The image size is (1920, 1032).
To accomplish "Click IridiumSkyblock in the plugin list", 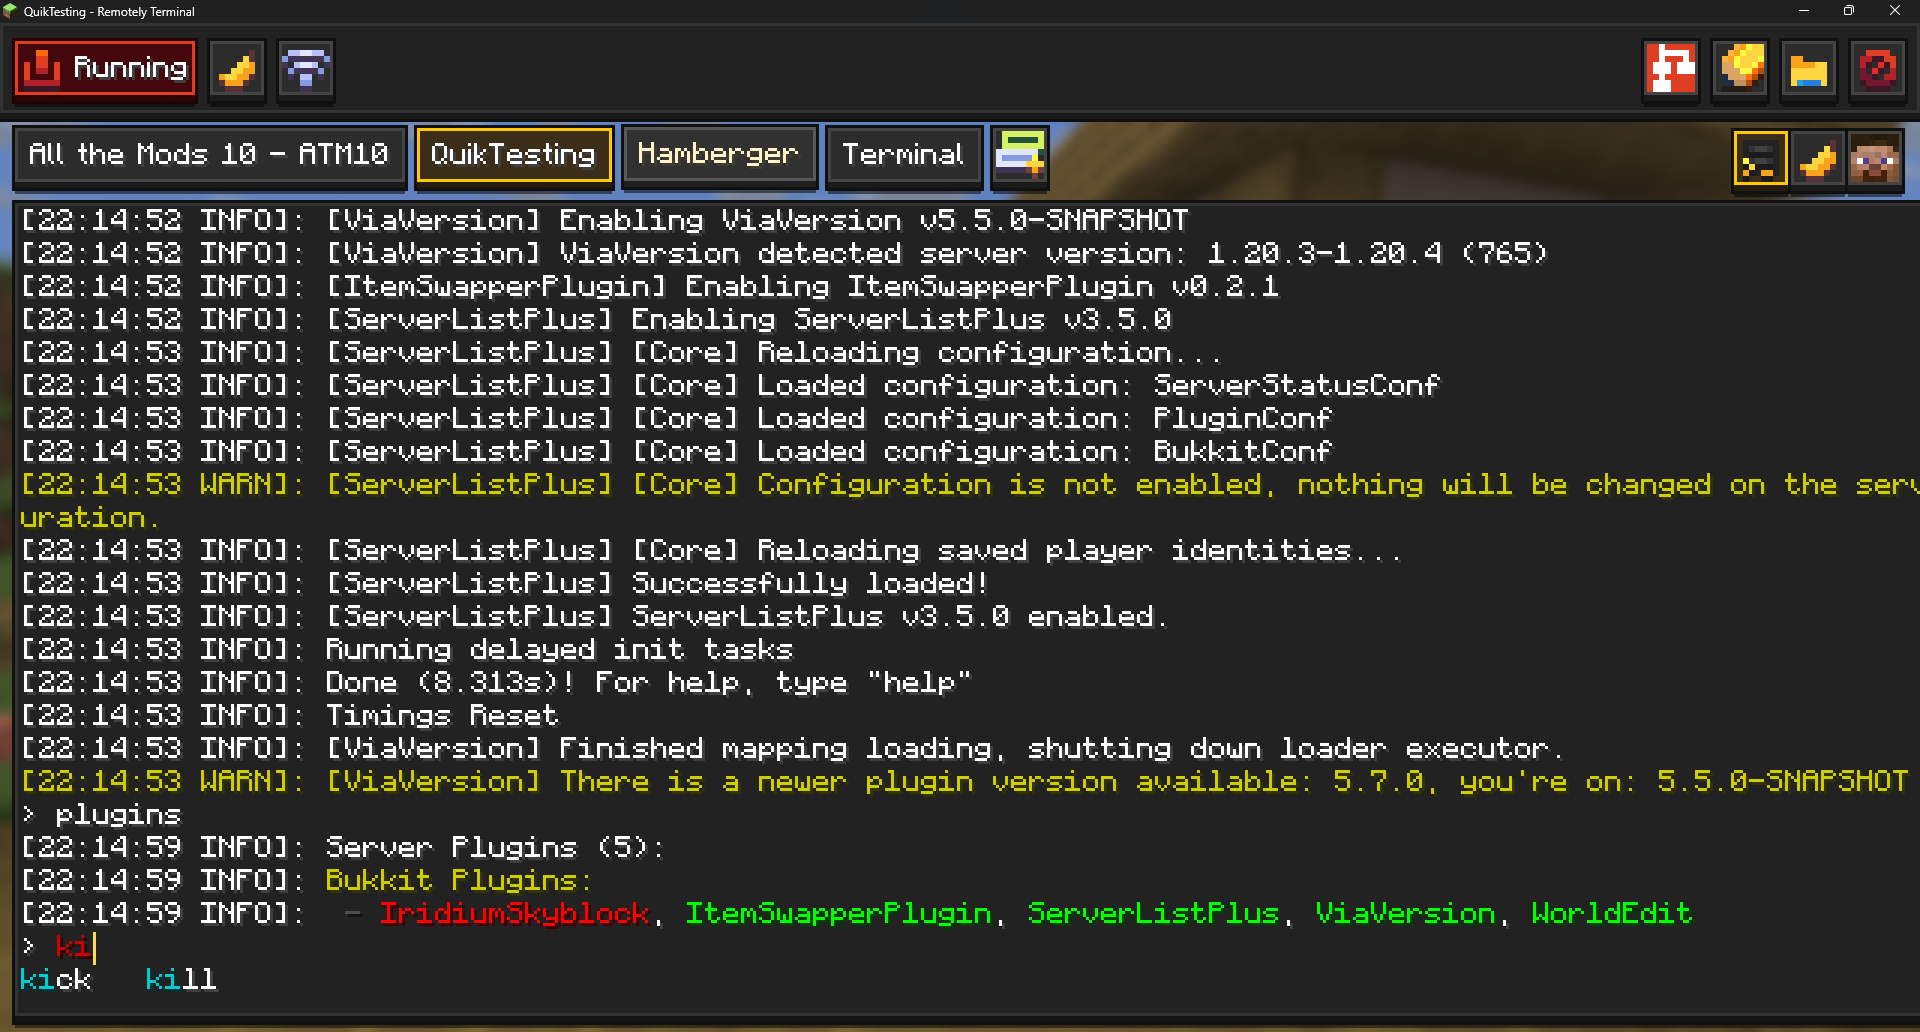I will (x=515, y=913).
